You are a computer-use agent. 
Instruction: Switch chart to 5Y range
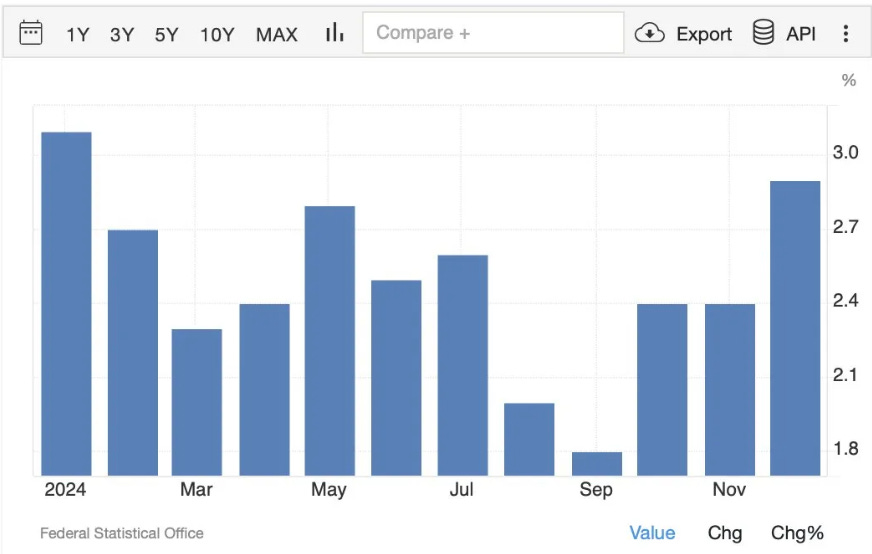[x=166, y=34]
